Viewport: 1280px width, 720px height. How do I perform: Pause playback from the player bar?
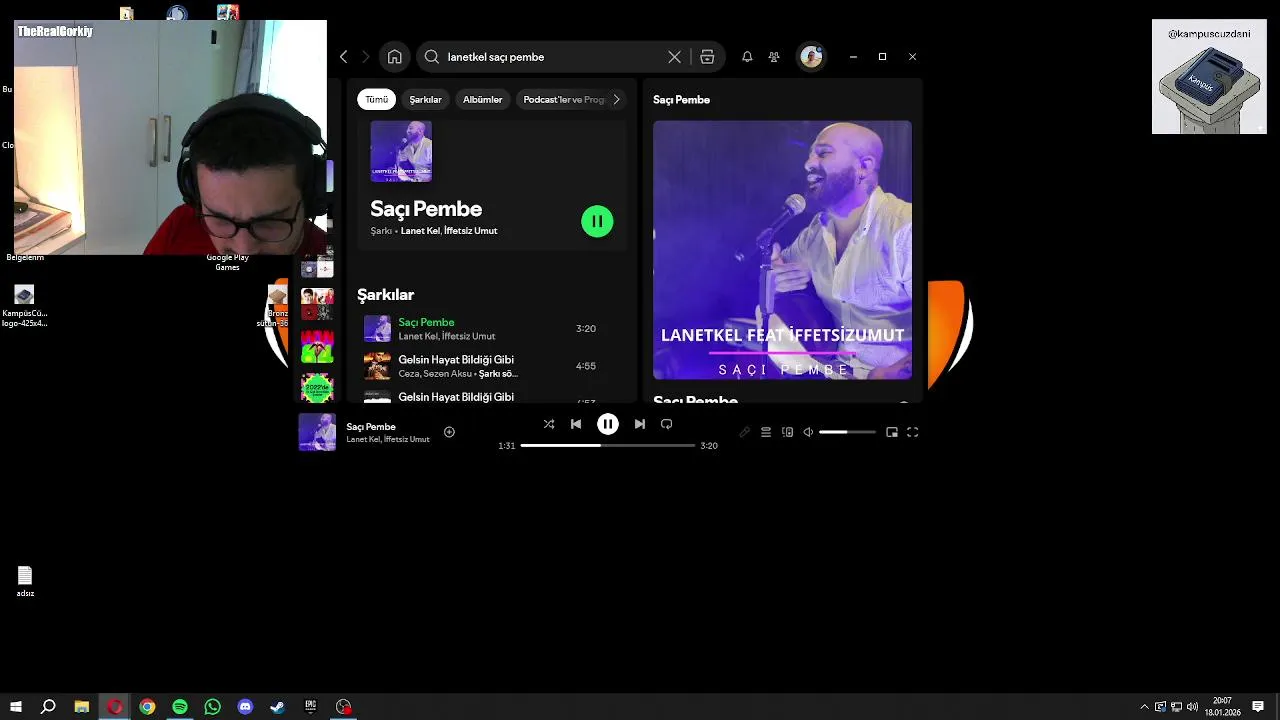(608, 424)
